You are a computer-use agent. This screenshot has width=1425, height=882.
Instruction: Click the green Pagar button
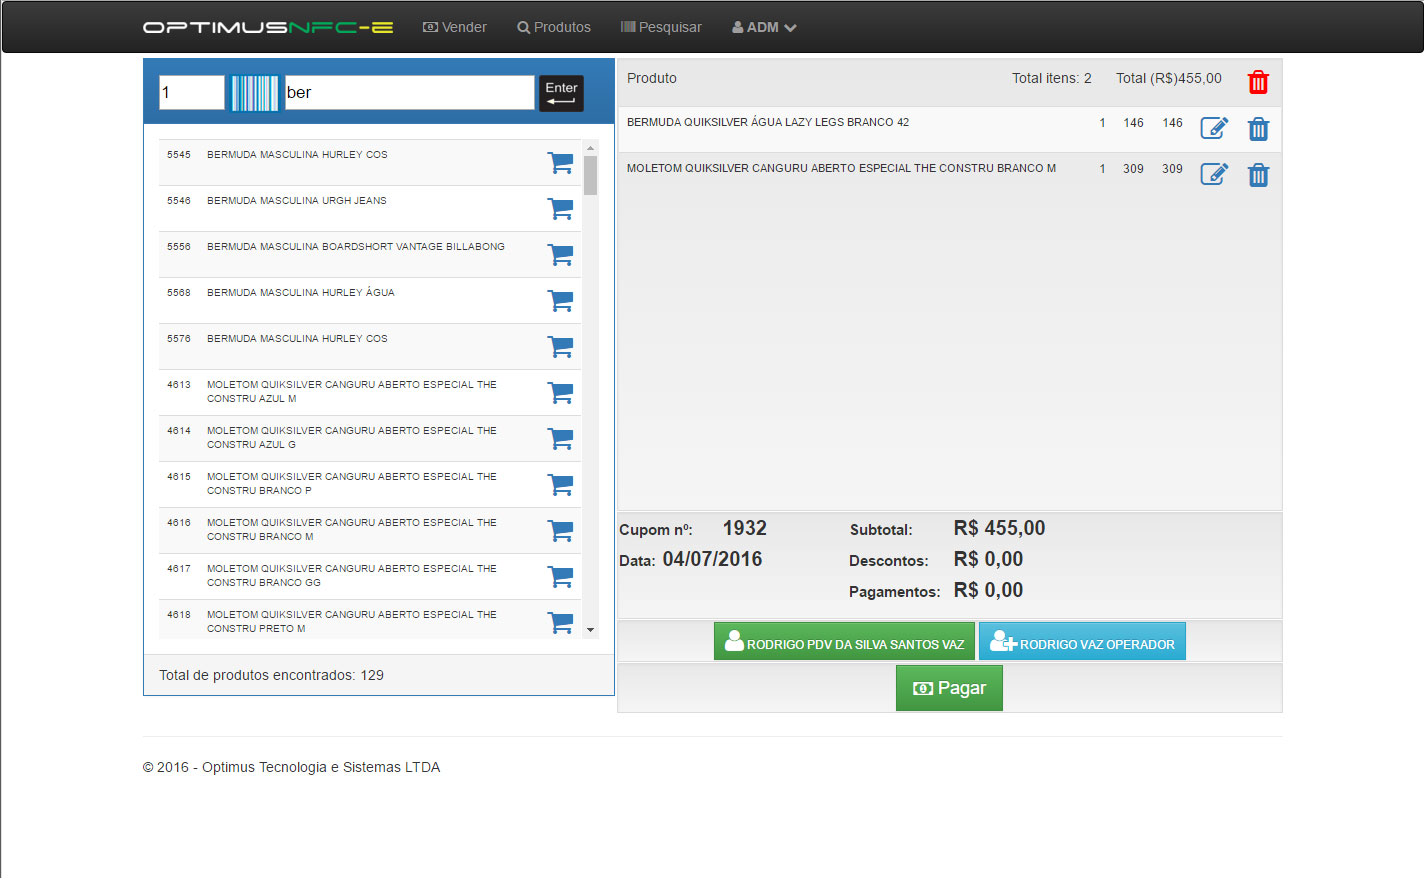(x=949, y=688)
